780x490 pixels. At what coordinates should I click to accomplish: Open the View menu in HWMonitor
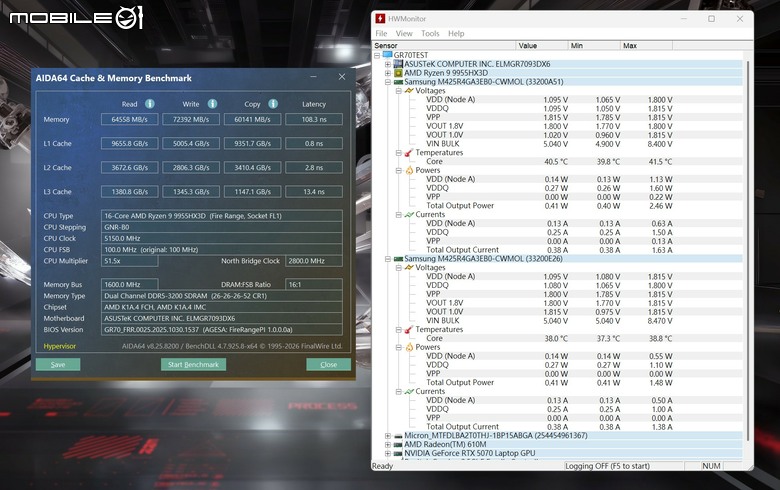click(x=404, y=33)
